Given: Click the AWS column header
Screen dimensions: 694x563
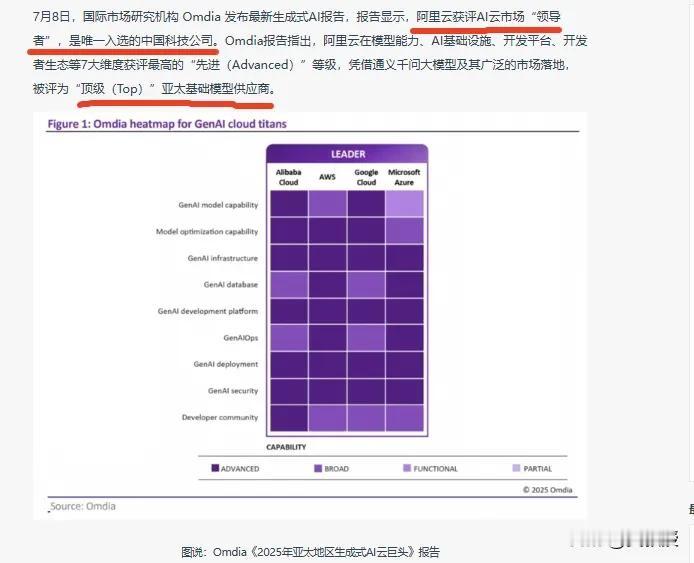Looking at the screenshot, I should click(327, 177).
